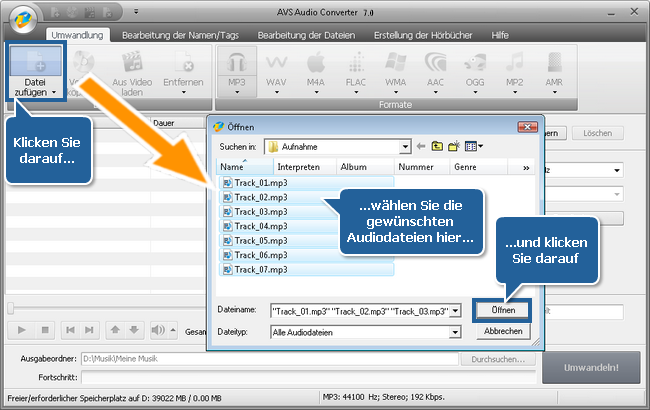Close the Öffnen dialog
Image resolution: width=650 pixels, height=410 pixels.
[527, 127]
